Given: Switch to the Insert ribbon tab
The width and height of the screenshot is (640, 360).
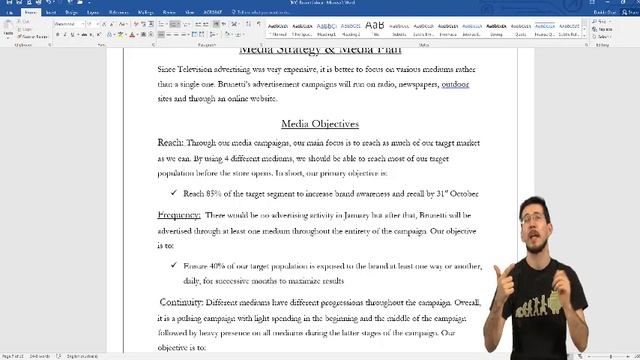Looking at the screenshot, I should (51, 13).
